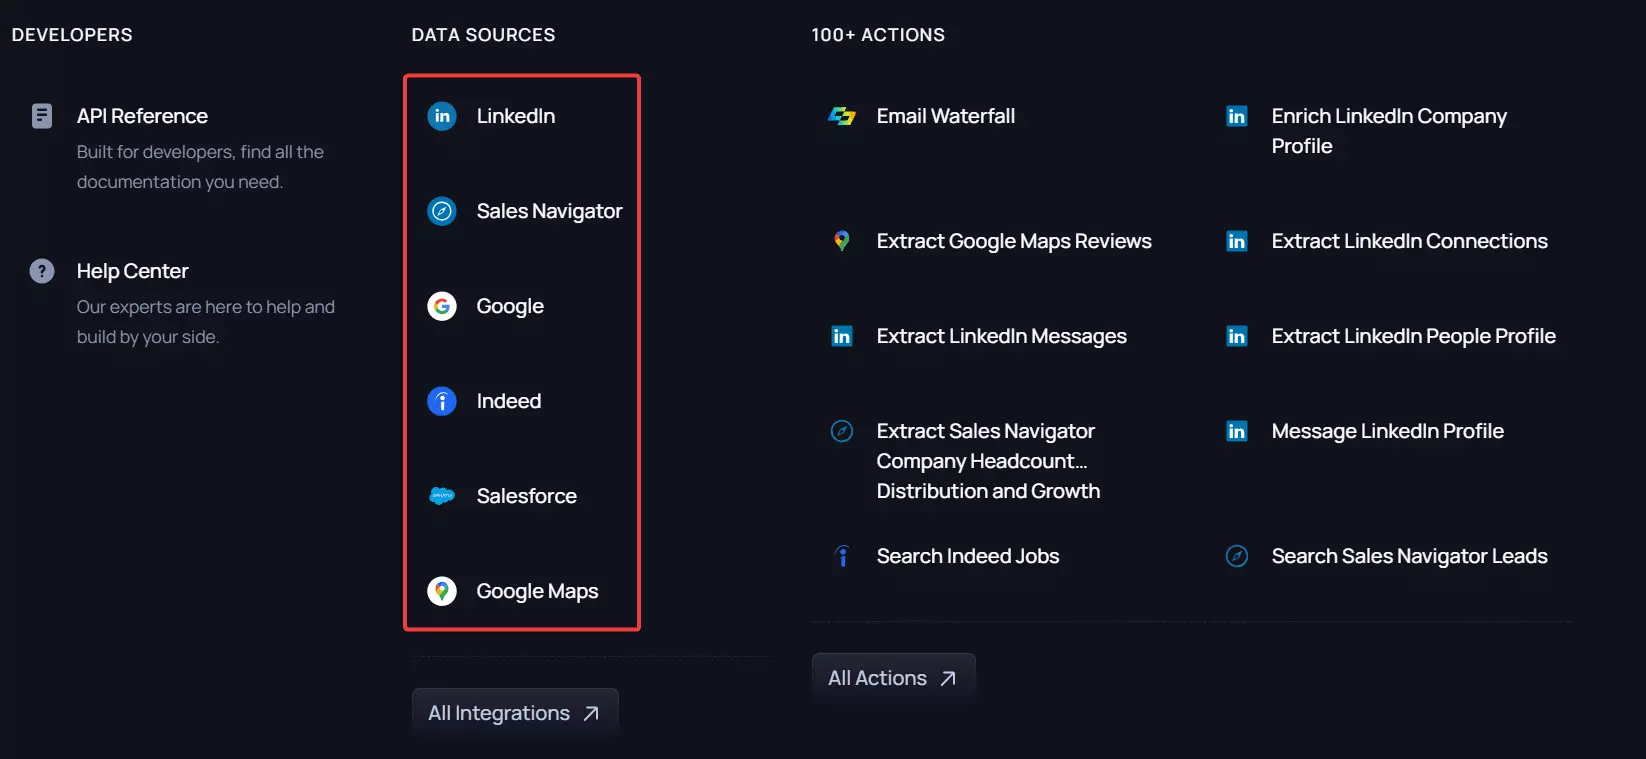This screenshot has height=759, width=1646.
Task: Open Extract LinkedIn People Profile action
Action: 1413,336
